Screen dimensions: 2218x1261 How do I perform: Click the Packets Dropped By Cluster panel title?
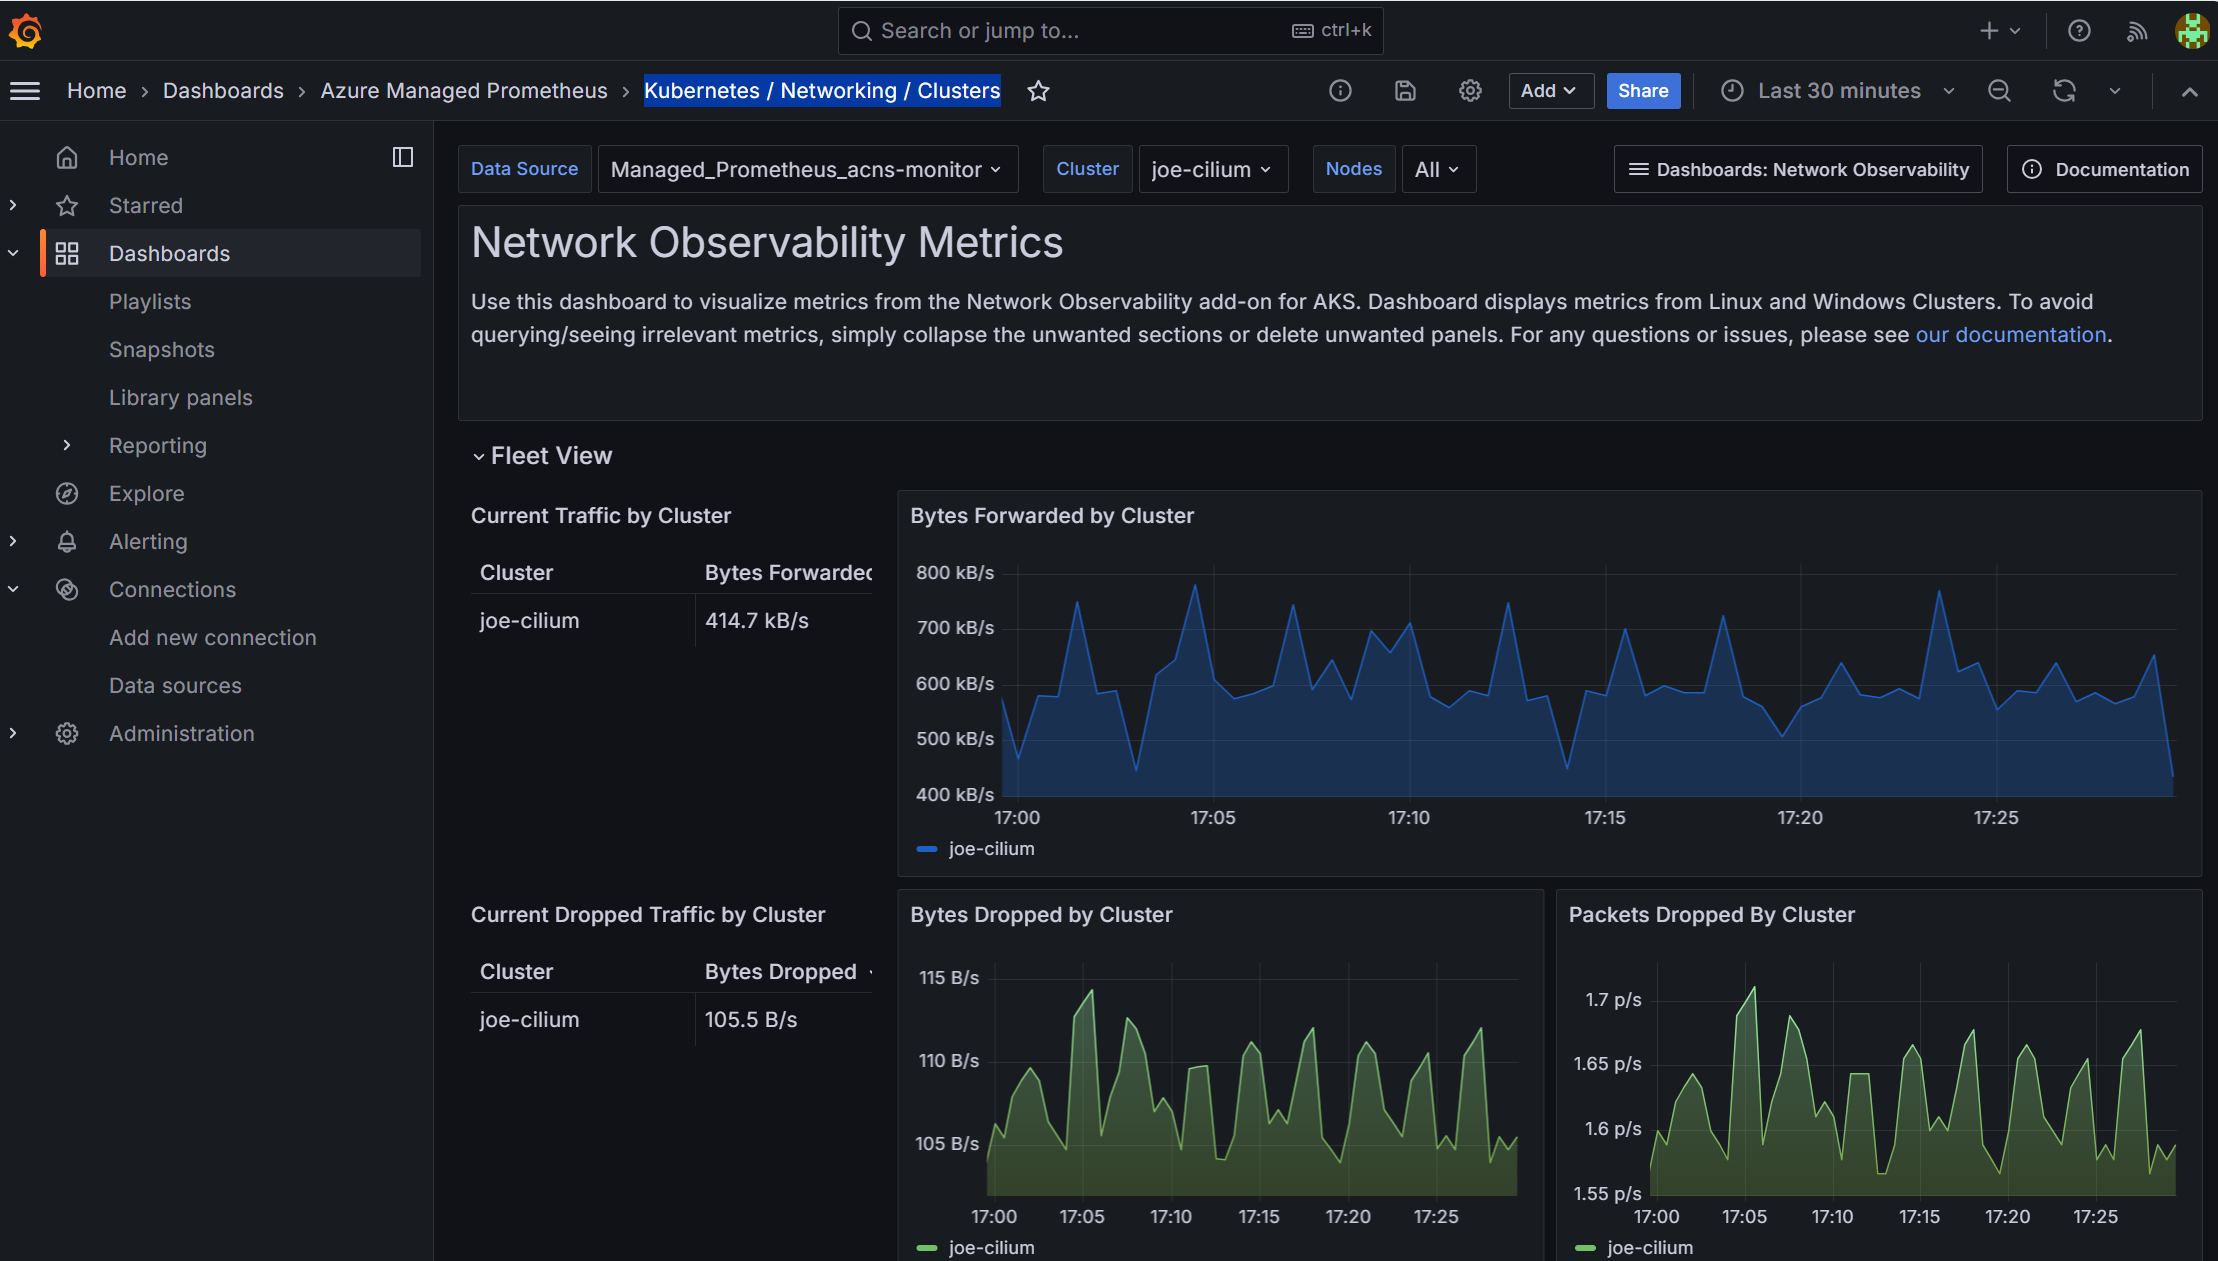pos(1711,915)
